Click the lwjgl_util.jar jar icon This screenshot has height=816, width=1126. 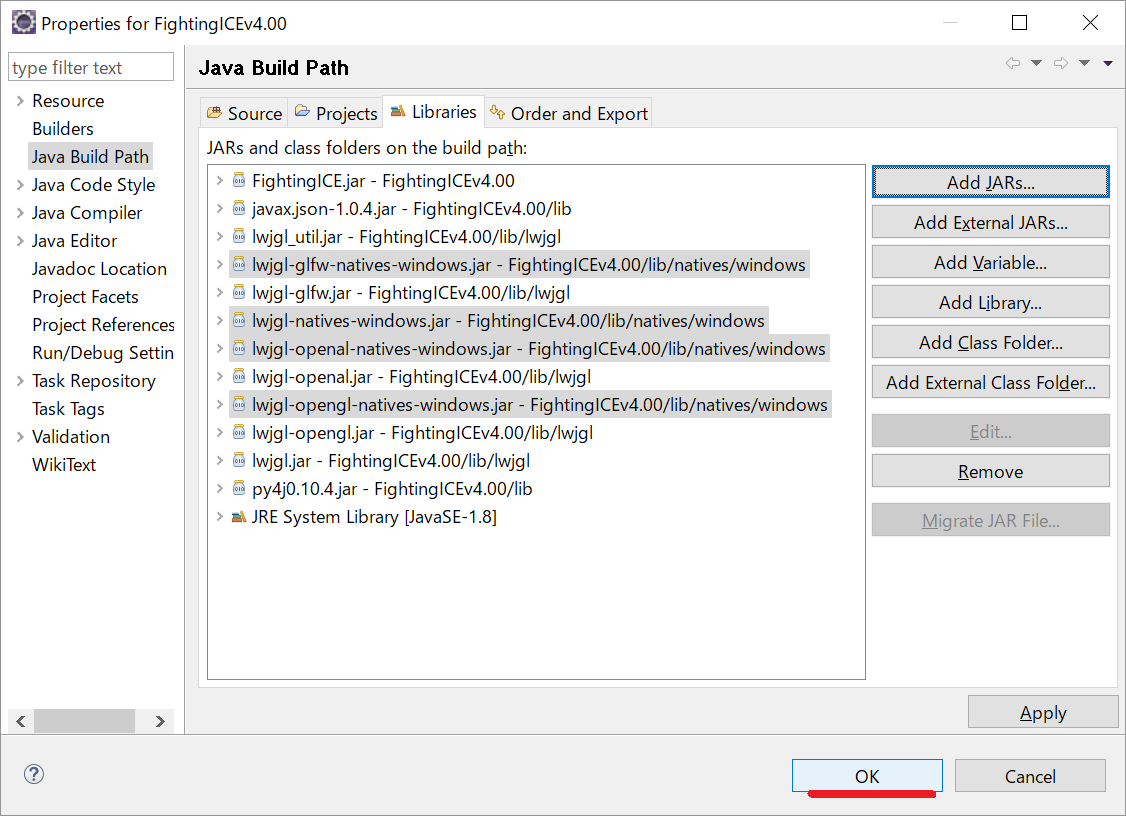click(239, 237)
